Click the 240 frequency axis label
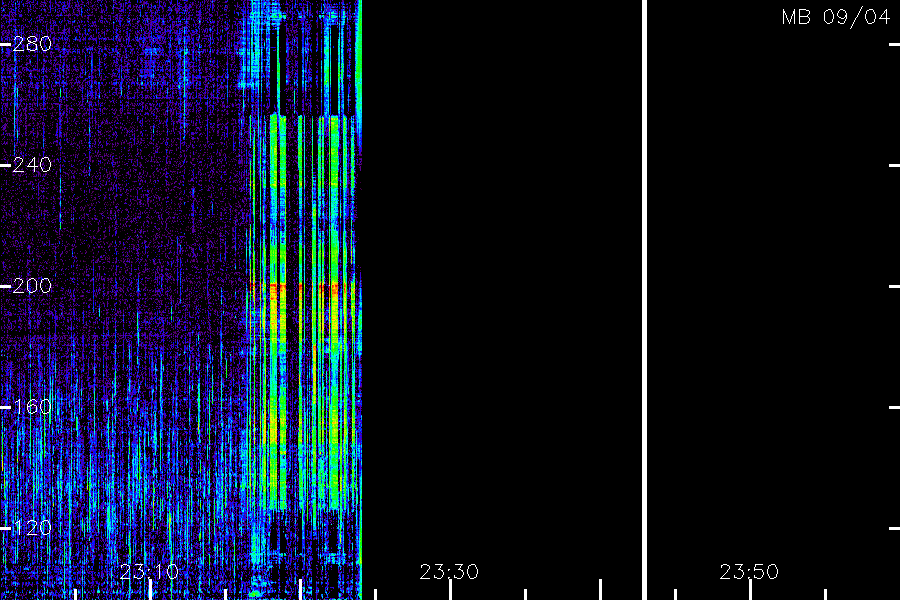Screen dimensions: 900x600 click(x=32, y=165)
